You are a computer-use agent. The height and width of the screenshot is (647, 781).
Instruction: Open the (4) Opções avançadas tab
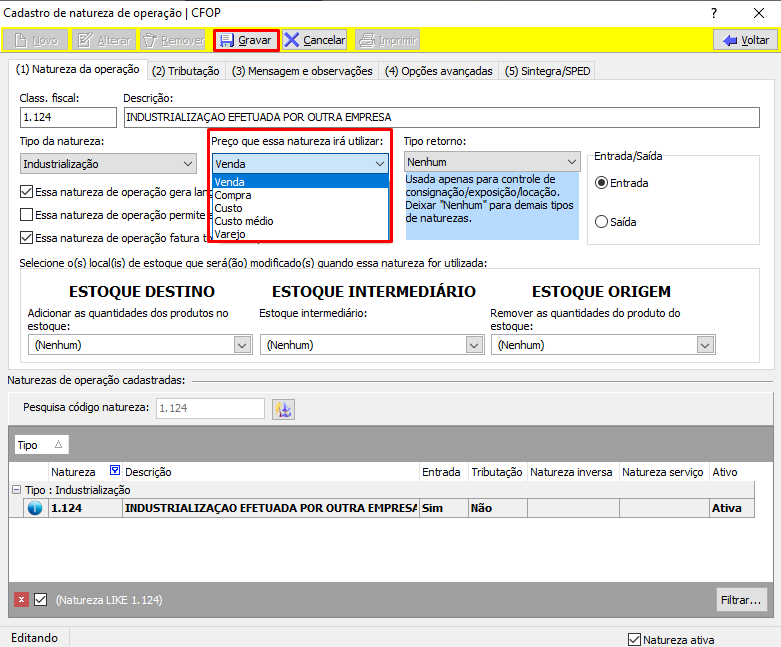[439, 71]
